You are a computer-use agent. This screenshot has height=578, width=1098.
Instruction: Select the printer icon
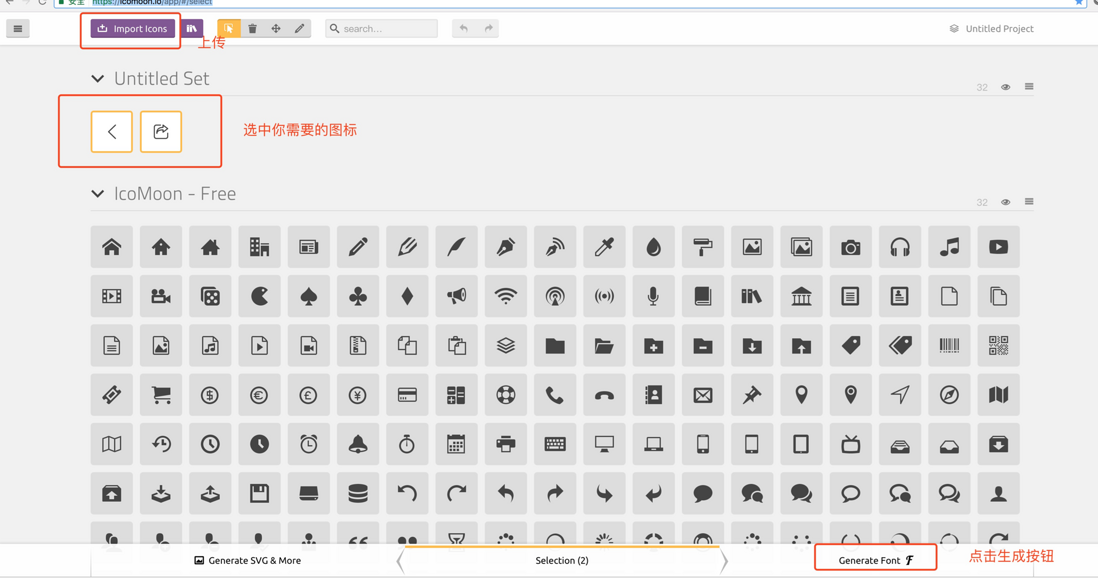click(x=506, y=444)
